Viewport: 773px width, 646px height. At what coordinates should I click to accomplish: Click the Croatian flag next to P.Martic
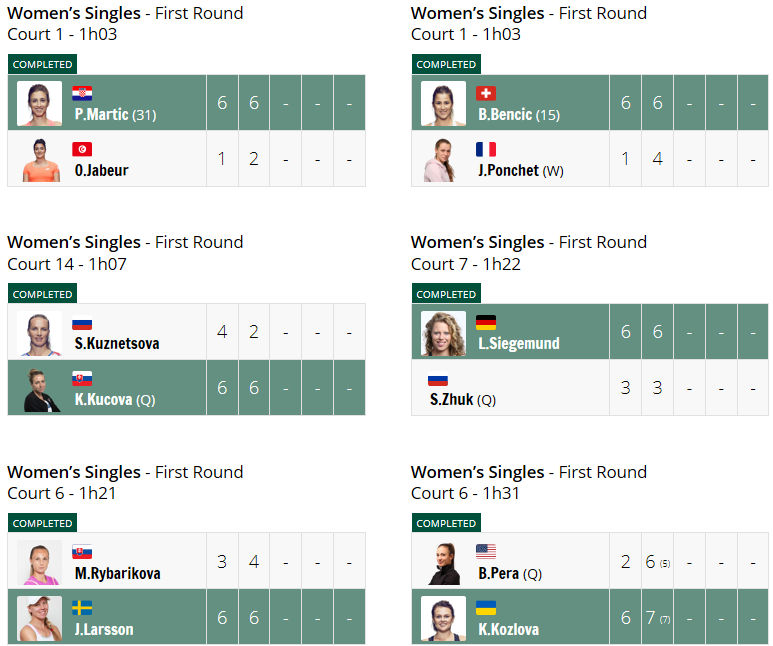[x=82, y=93]
